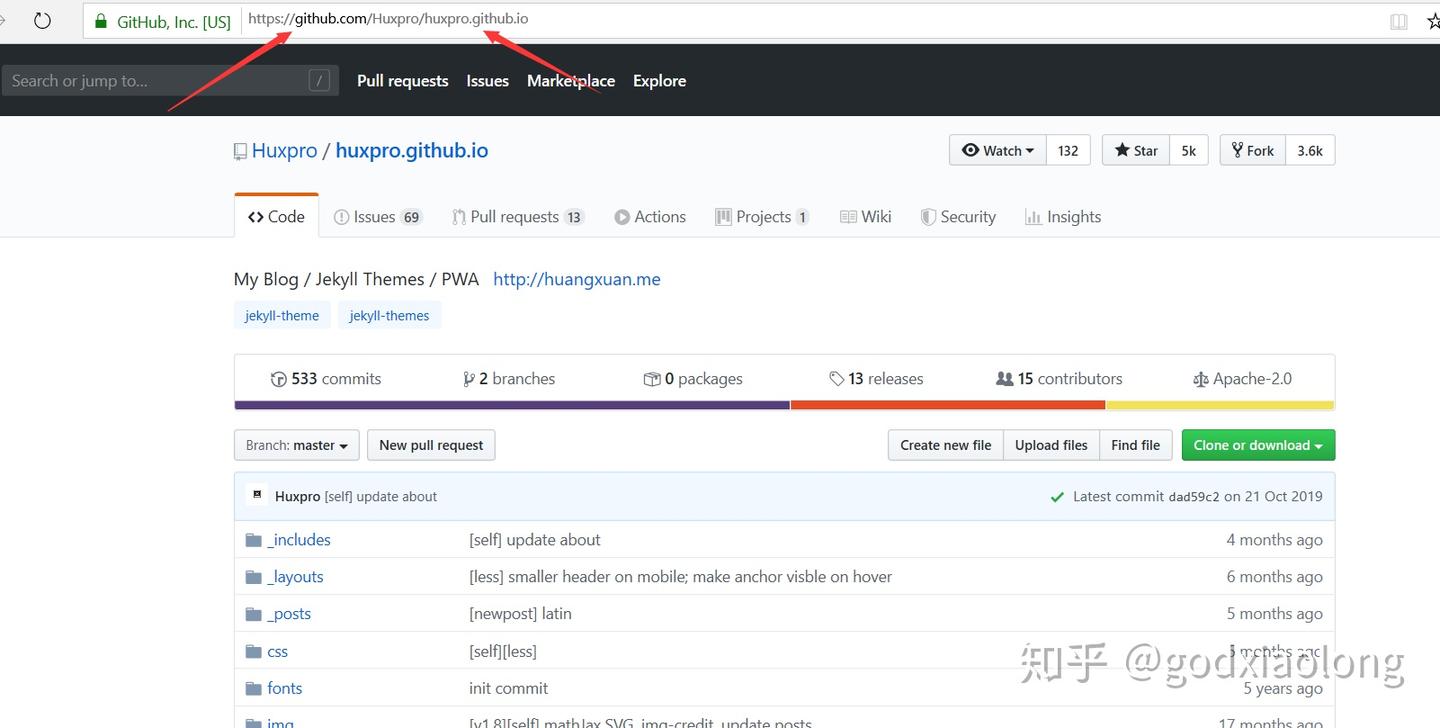The height and width of the screenshot is (728, 1440).
Task: Expand the Clone or download menu
Action: [1257, 445]
